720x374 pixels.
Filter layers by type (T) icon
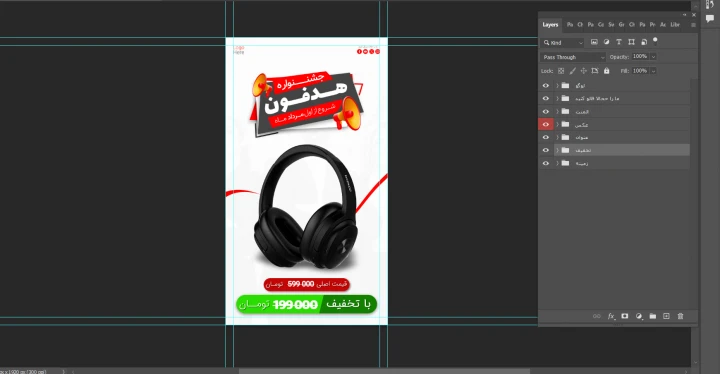pyautogui.click(x=619, y=42)
